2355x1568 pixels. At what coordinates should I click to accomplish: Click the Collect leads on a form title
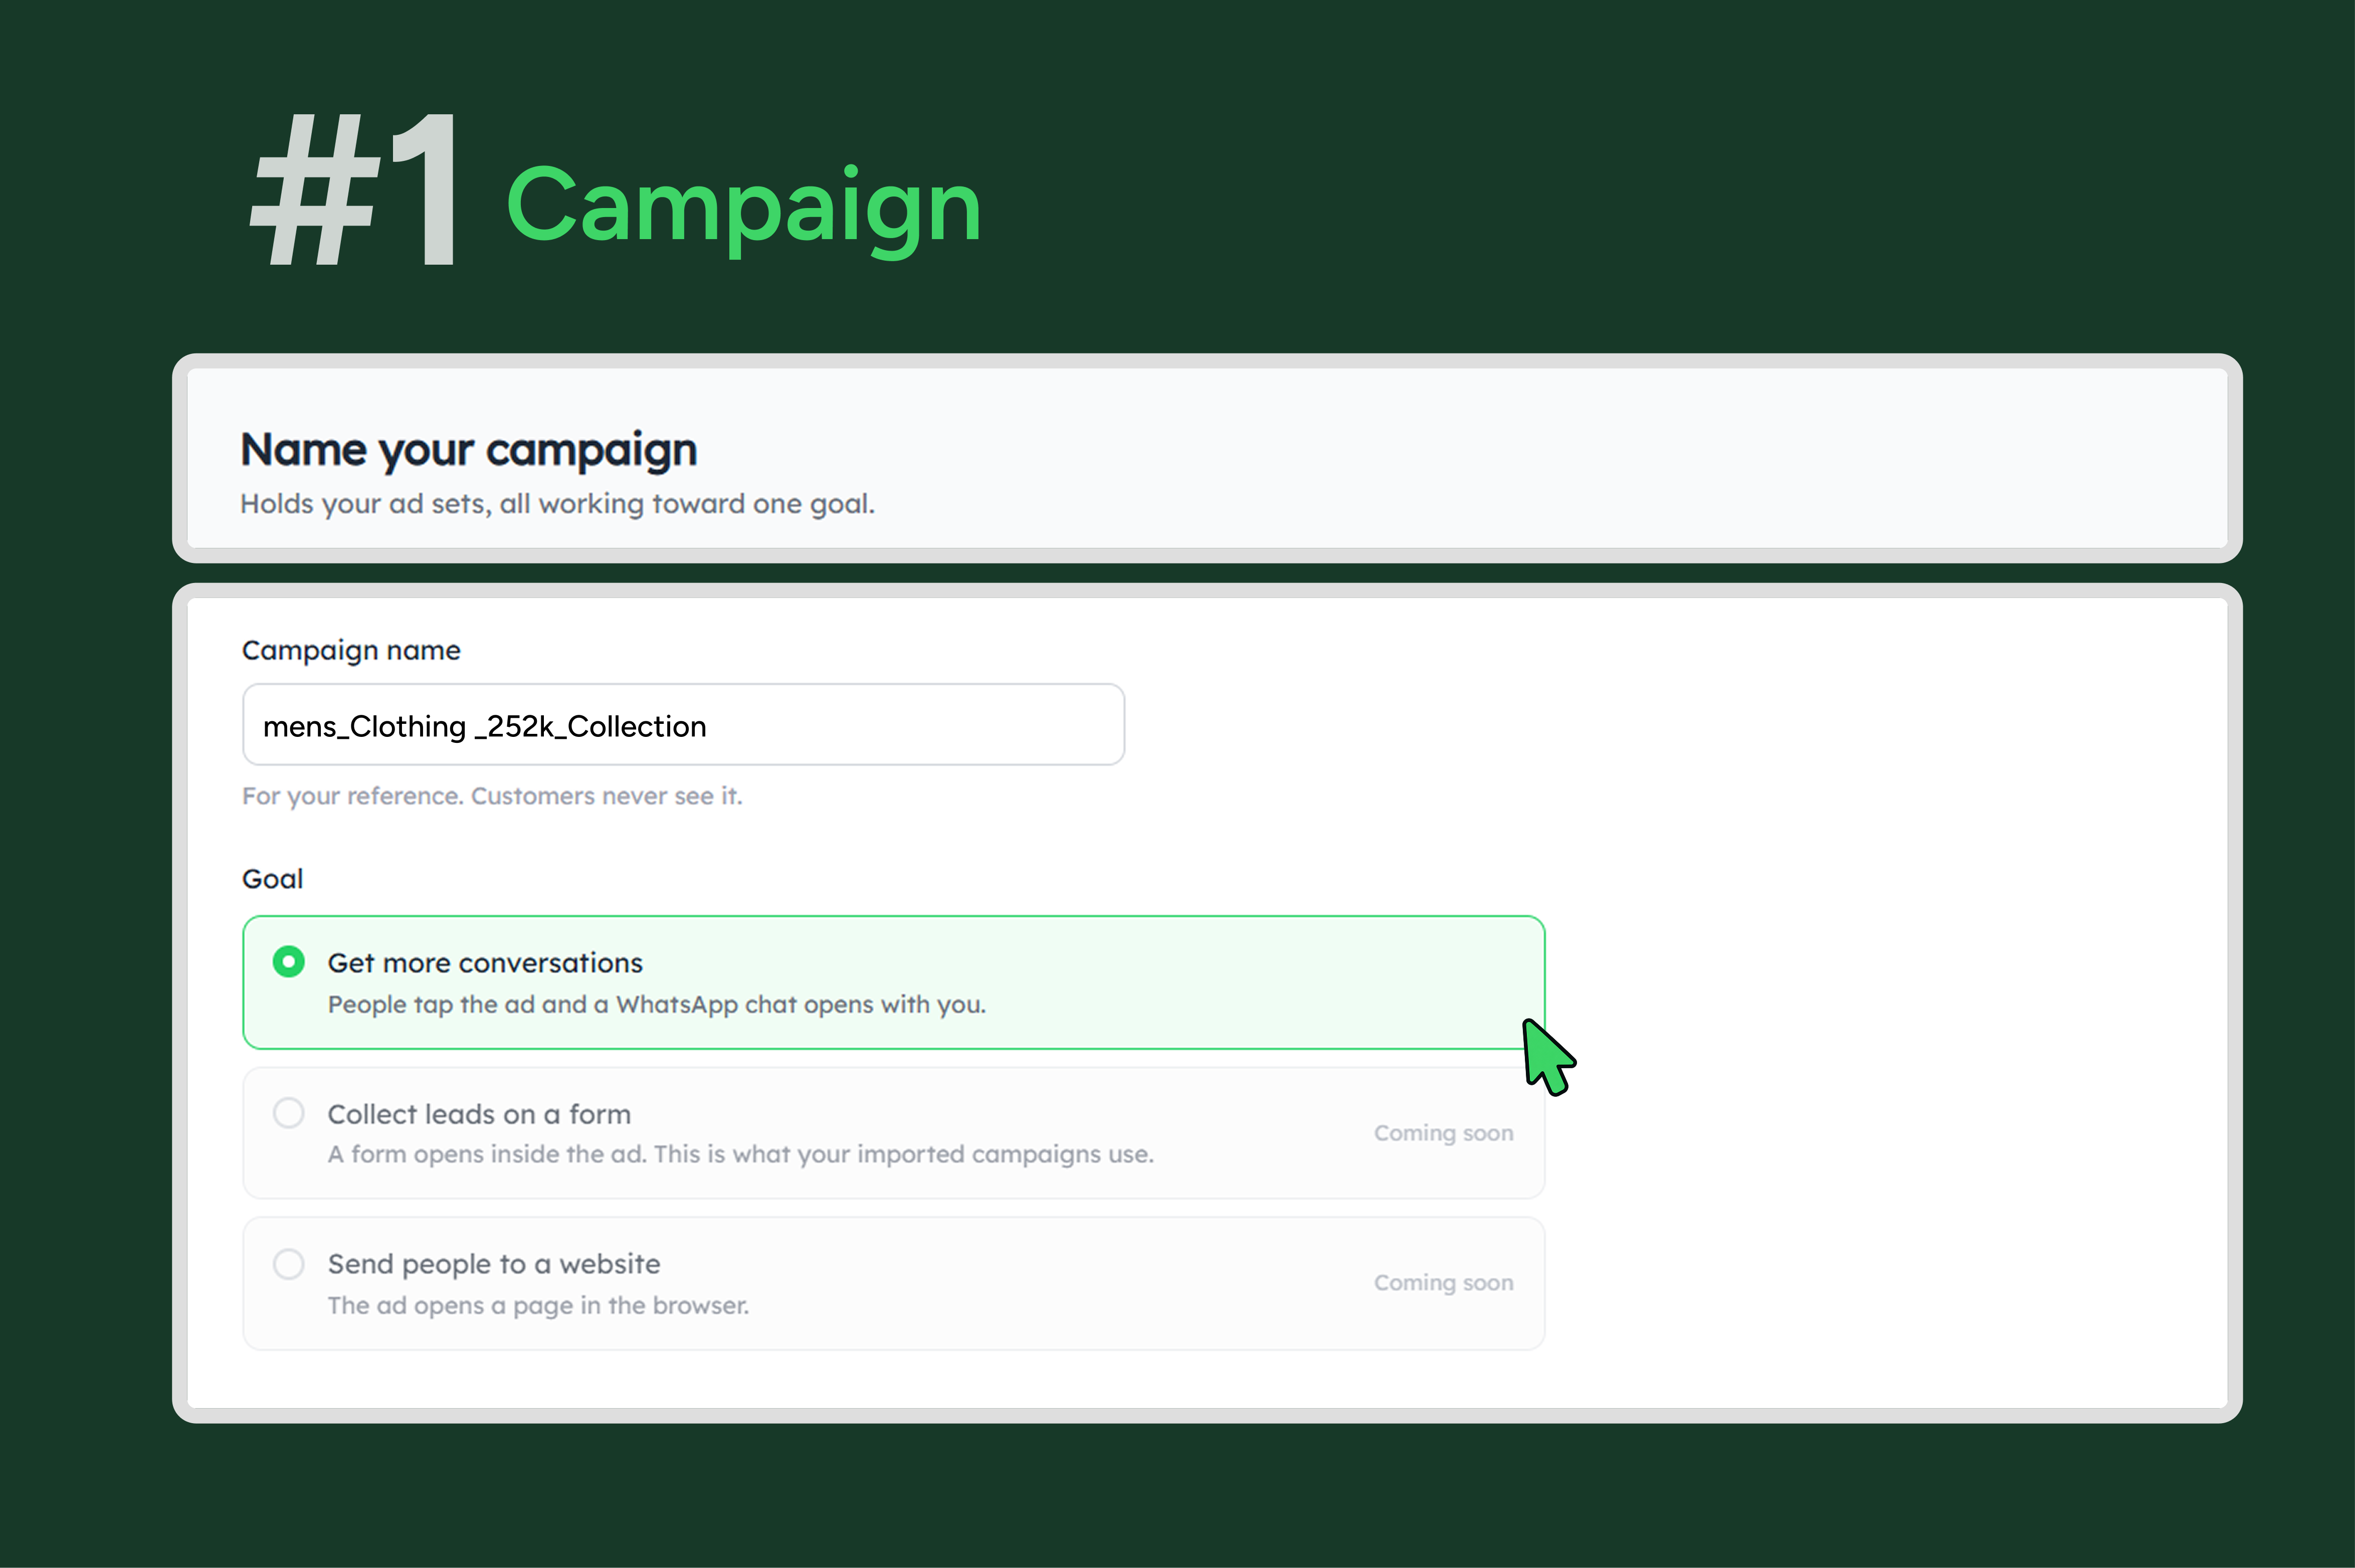(479, 1114)
